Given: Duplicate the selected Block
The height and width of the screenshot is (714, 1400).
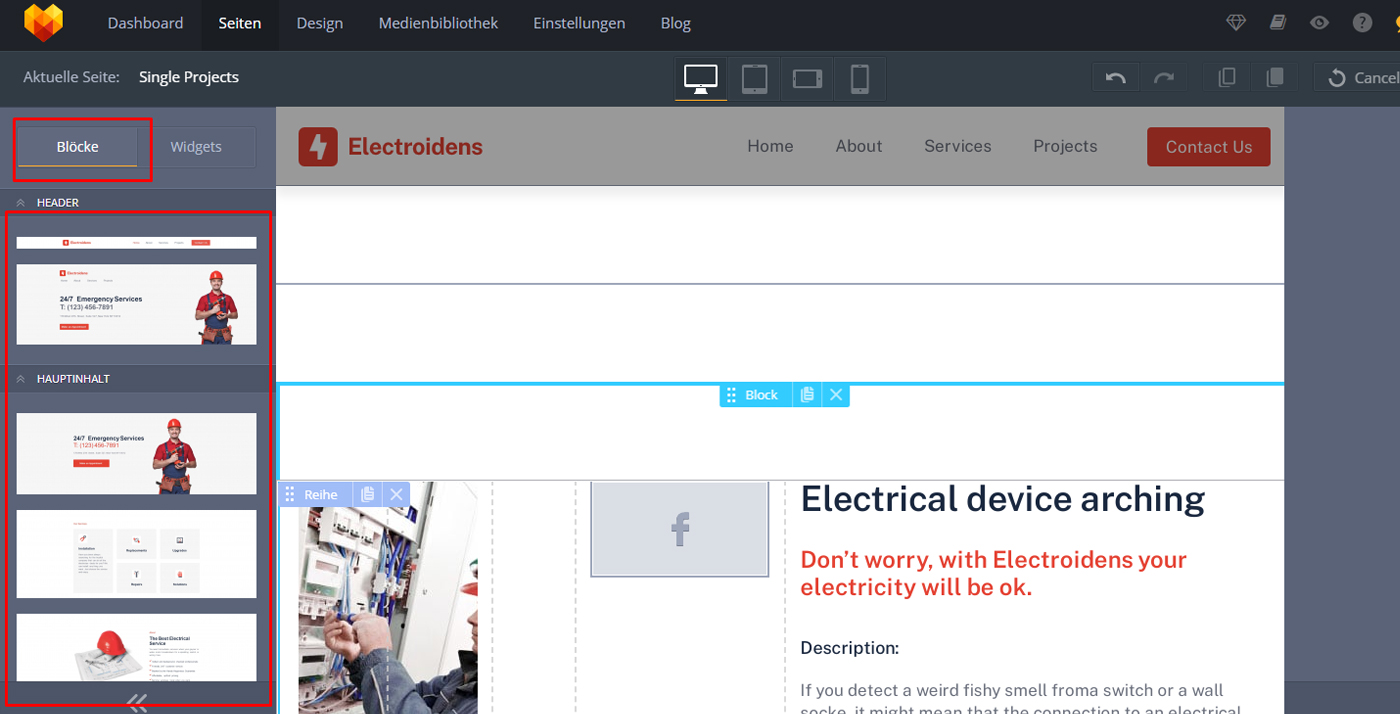Looking at the screenshot, I should [807, 395].
